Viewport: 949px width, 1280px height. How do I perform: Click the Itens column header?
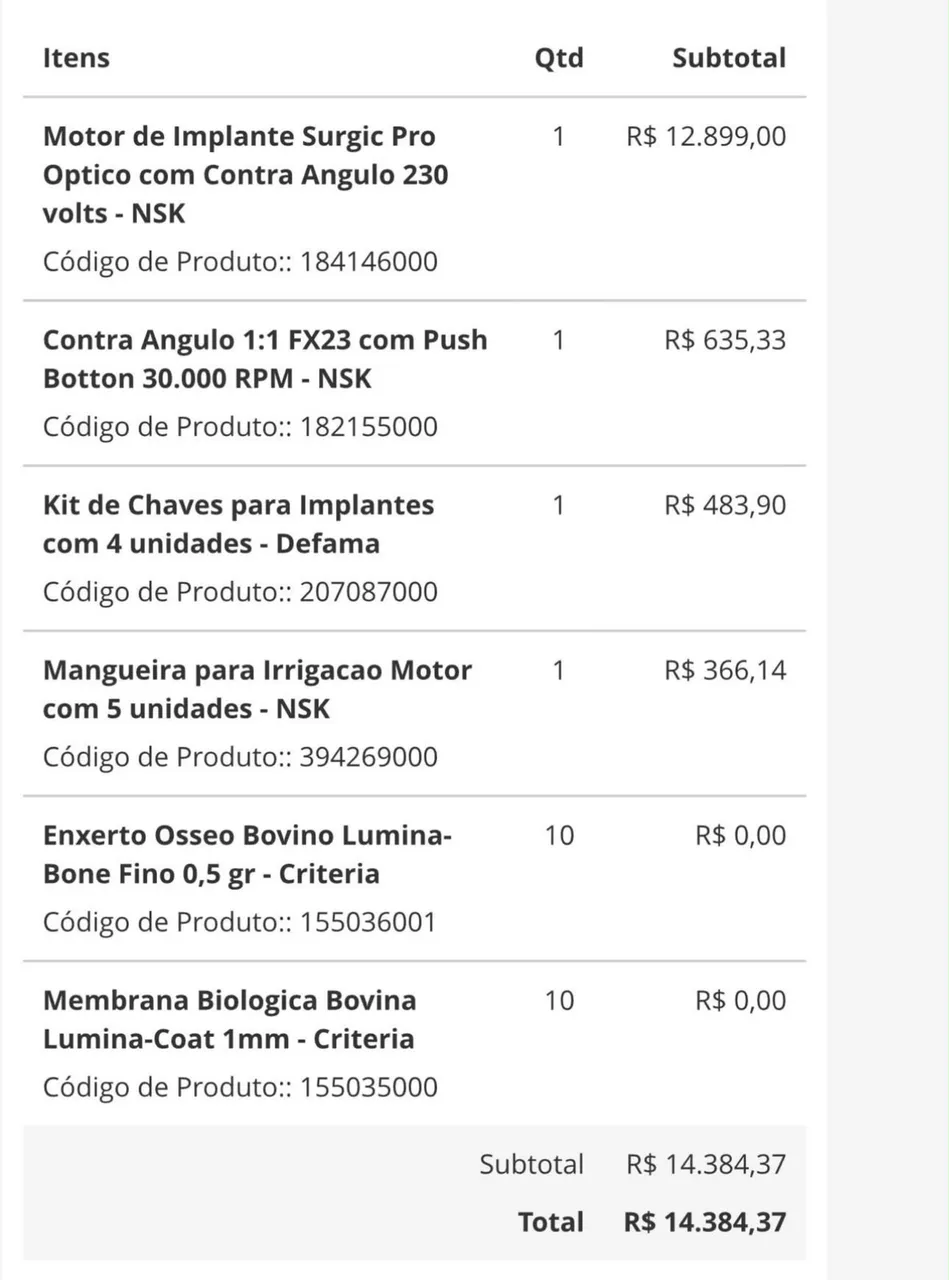[x=76, y=58]
